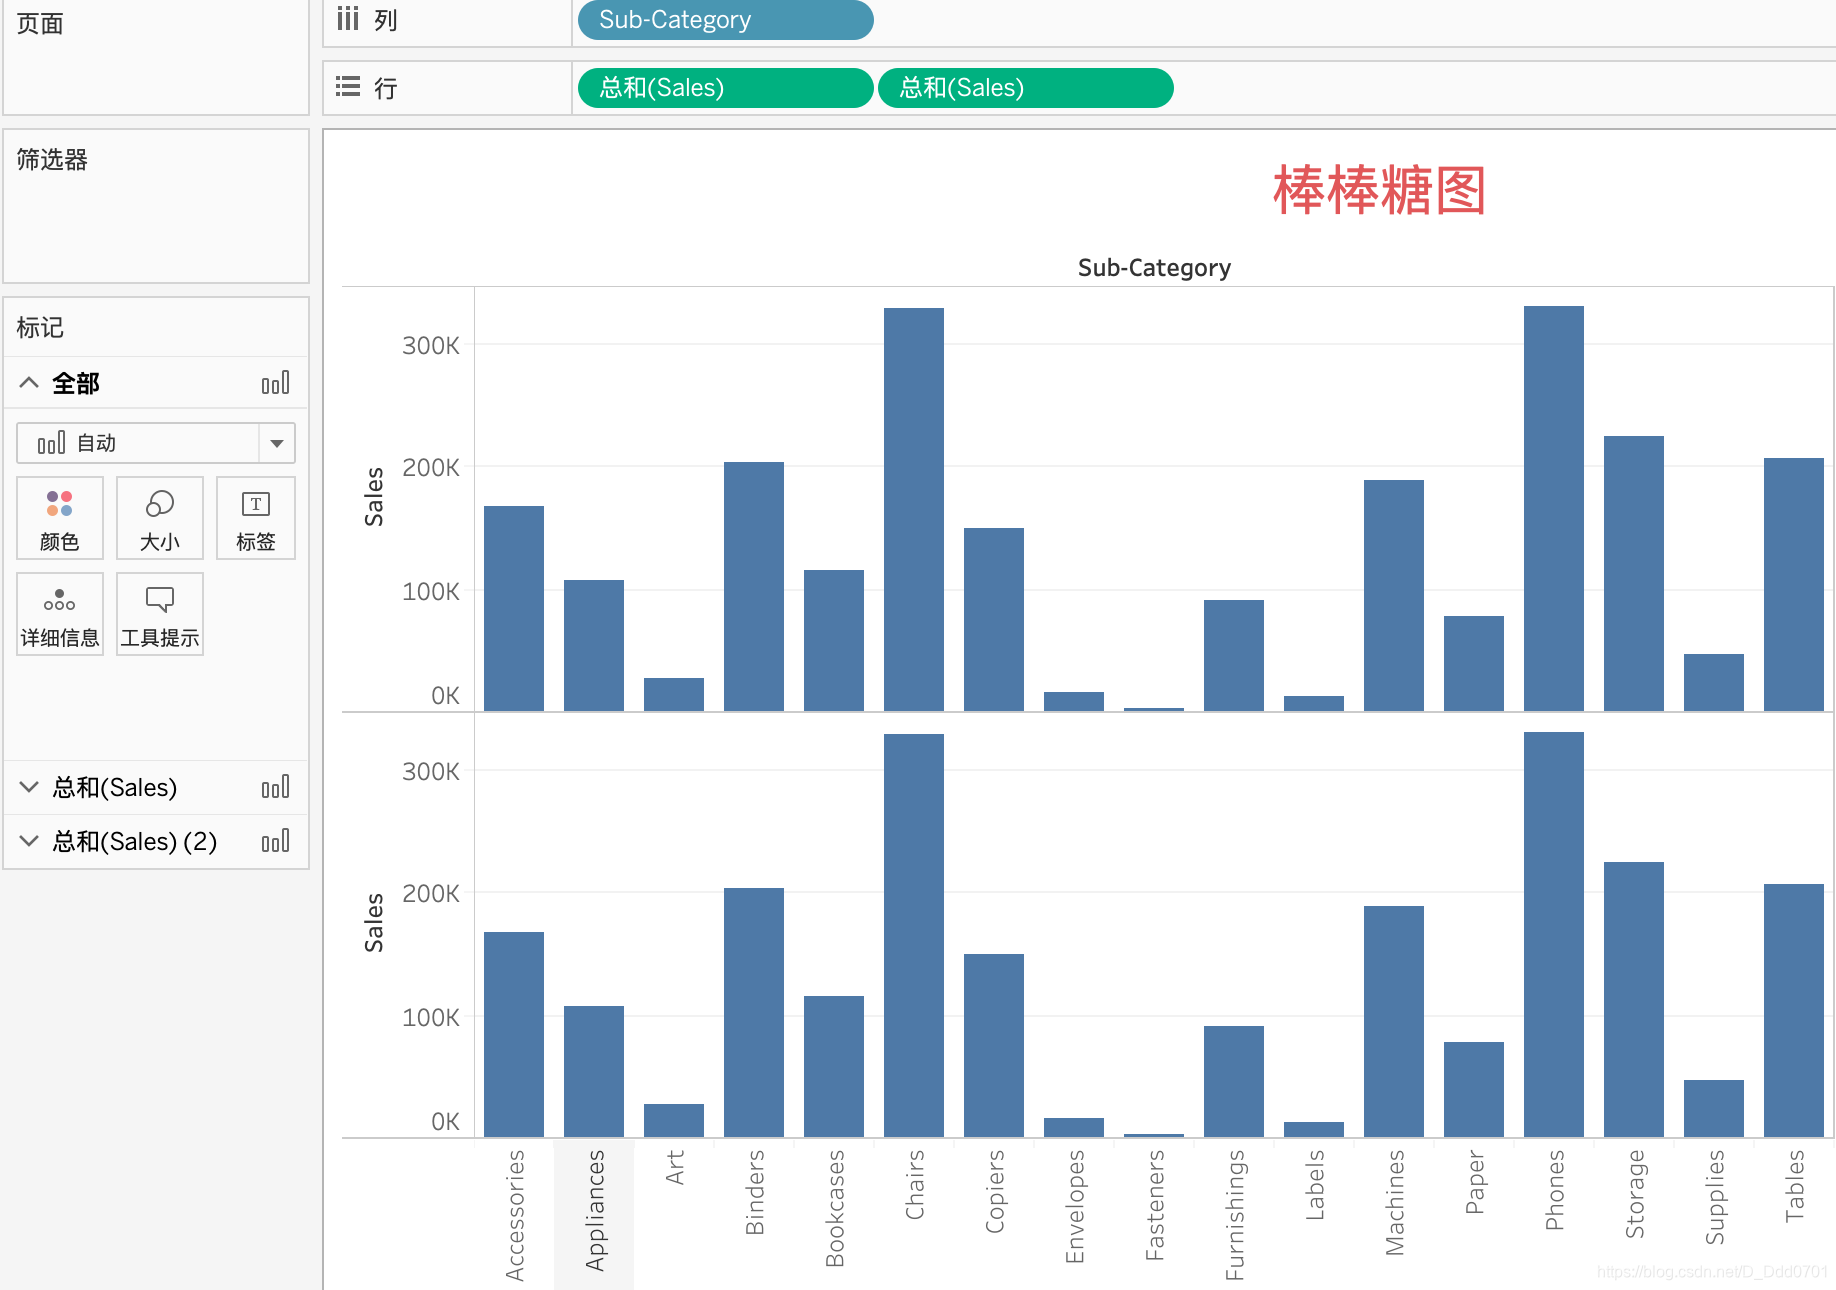The image size is (1836, 1290).
Task: Click the Fasteners axis label
Action: pyautogui.click(x=1155, y=1205)
